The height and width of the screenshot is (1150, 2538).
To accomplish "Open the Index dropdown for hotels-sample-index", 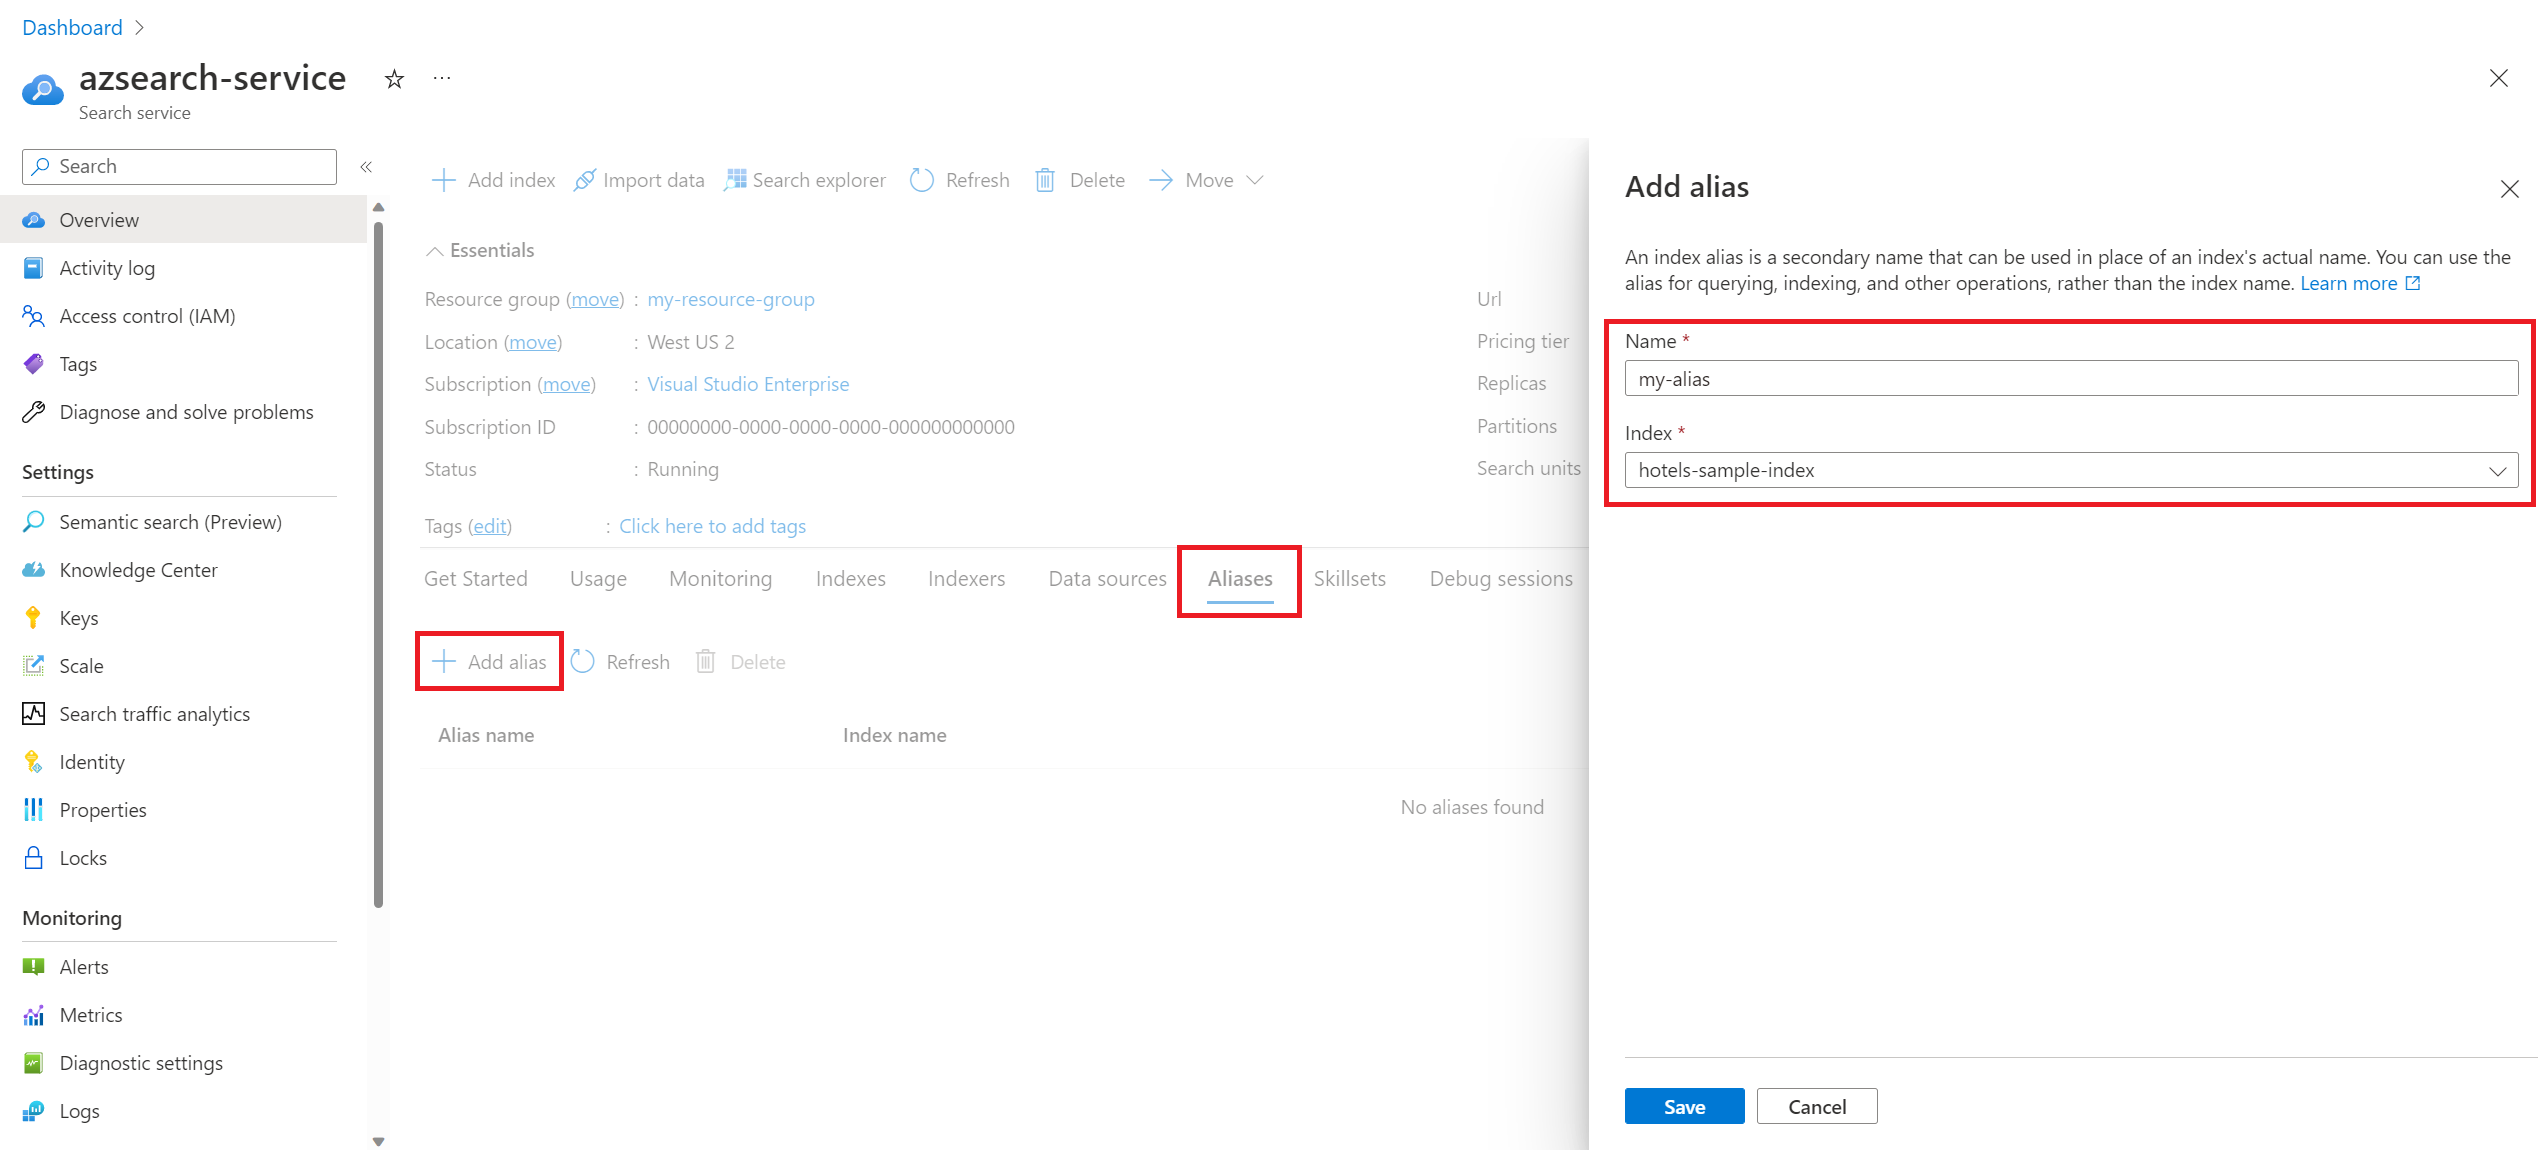I will pos(2070,470).
